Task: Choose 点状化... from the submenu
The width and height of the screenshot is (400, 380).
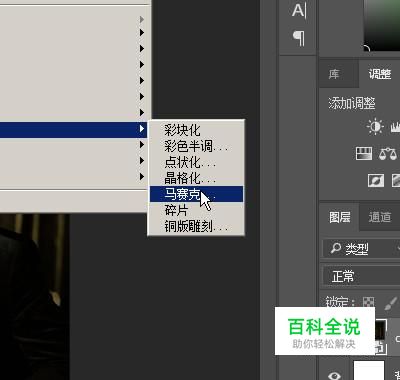Action: pos(196,162)
